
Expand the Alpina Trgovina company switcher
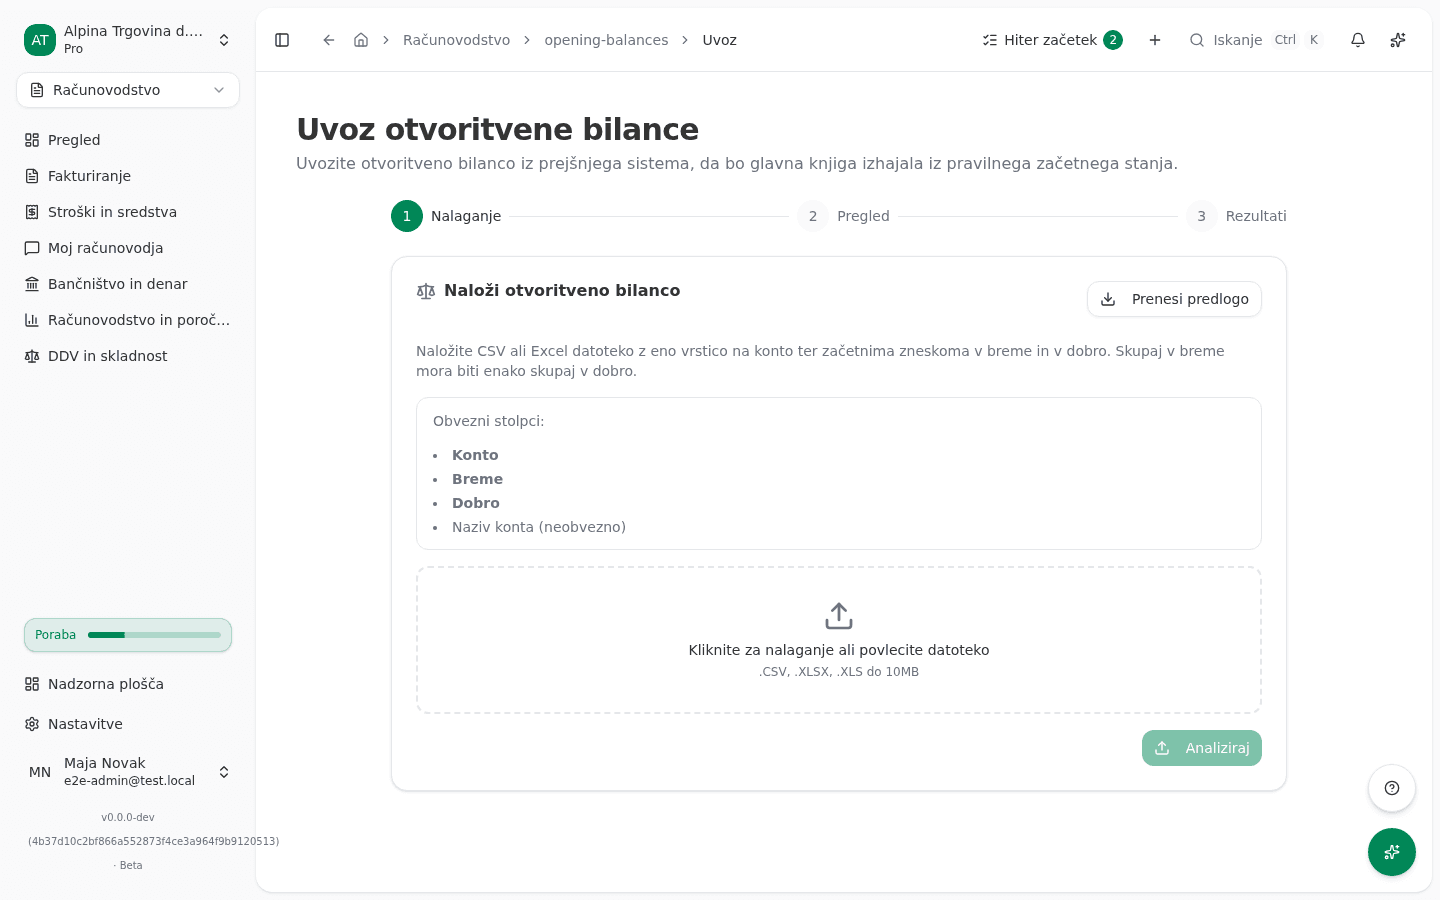coord(128,40)
